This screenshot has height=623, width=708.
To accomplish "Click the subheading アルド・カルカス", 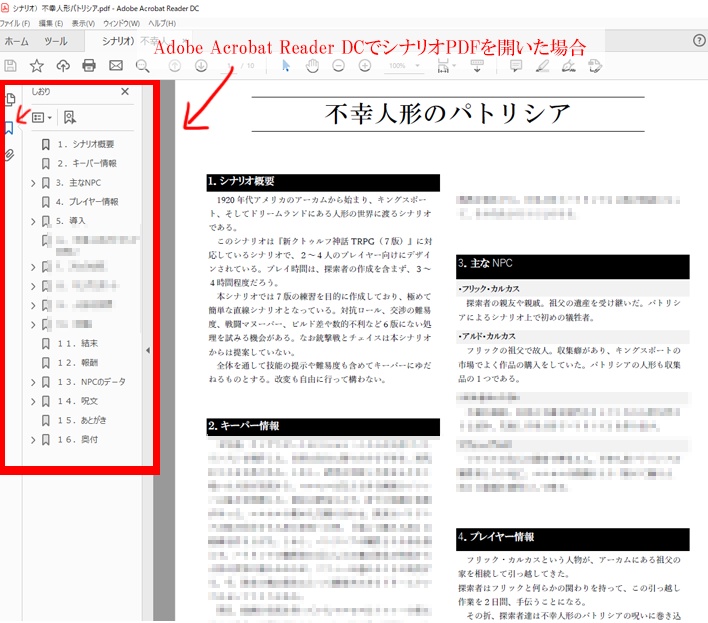I will (487, 336).
